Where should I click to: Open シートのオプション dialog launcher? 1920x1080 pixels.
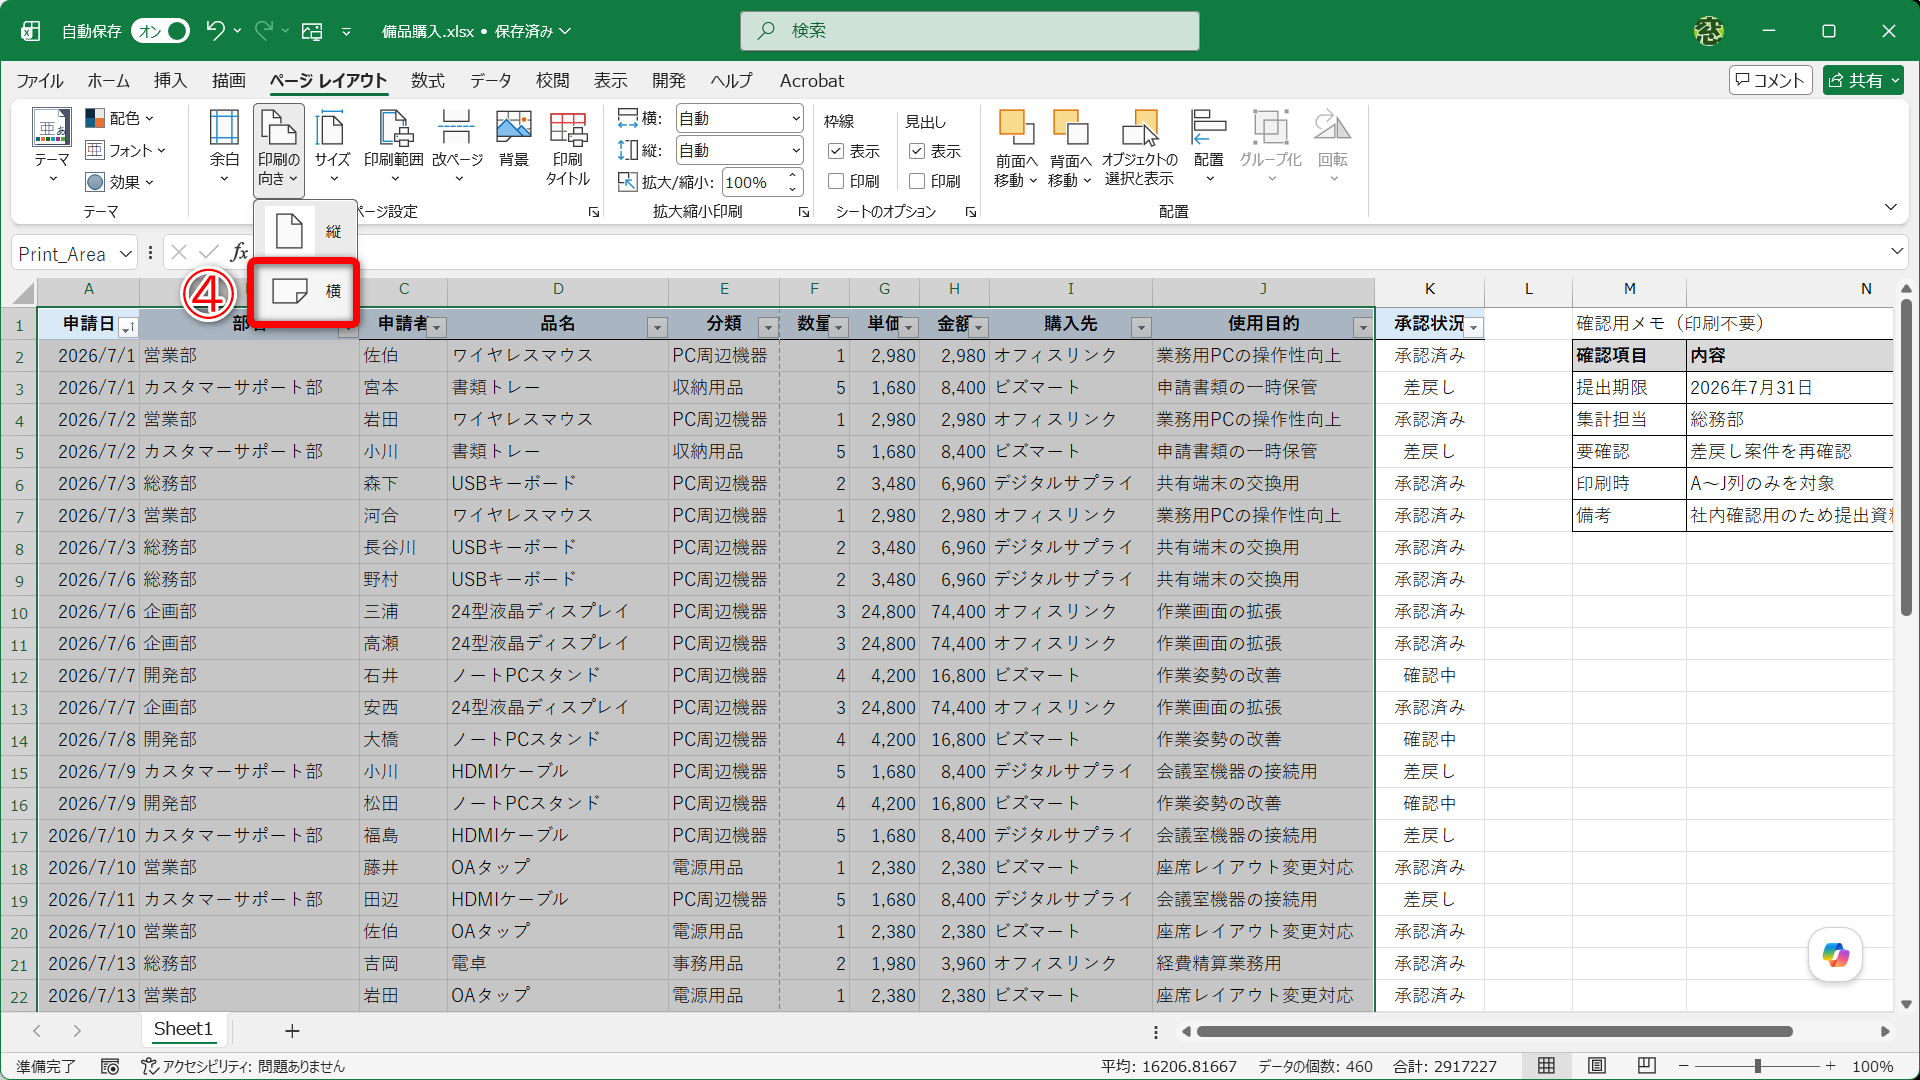(x=970, y=212)
